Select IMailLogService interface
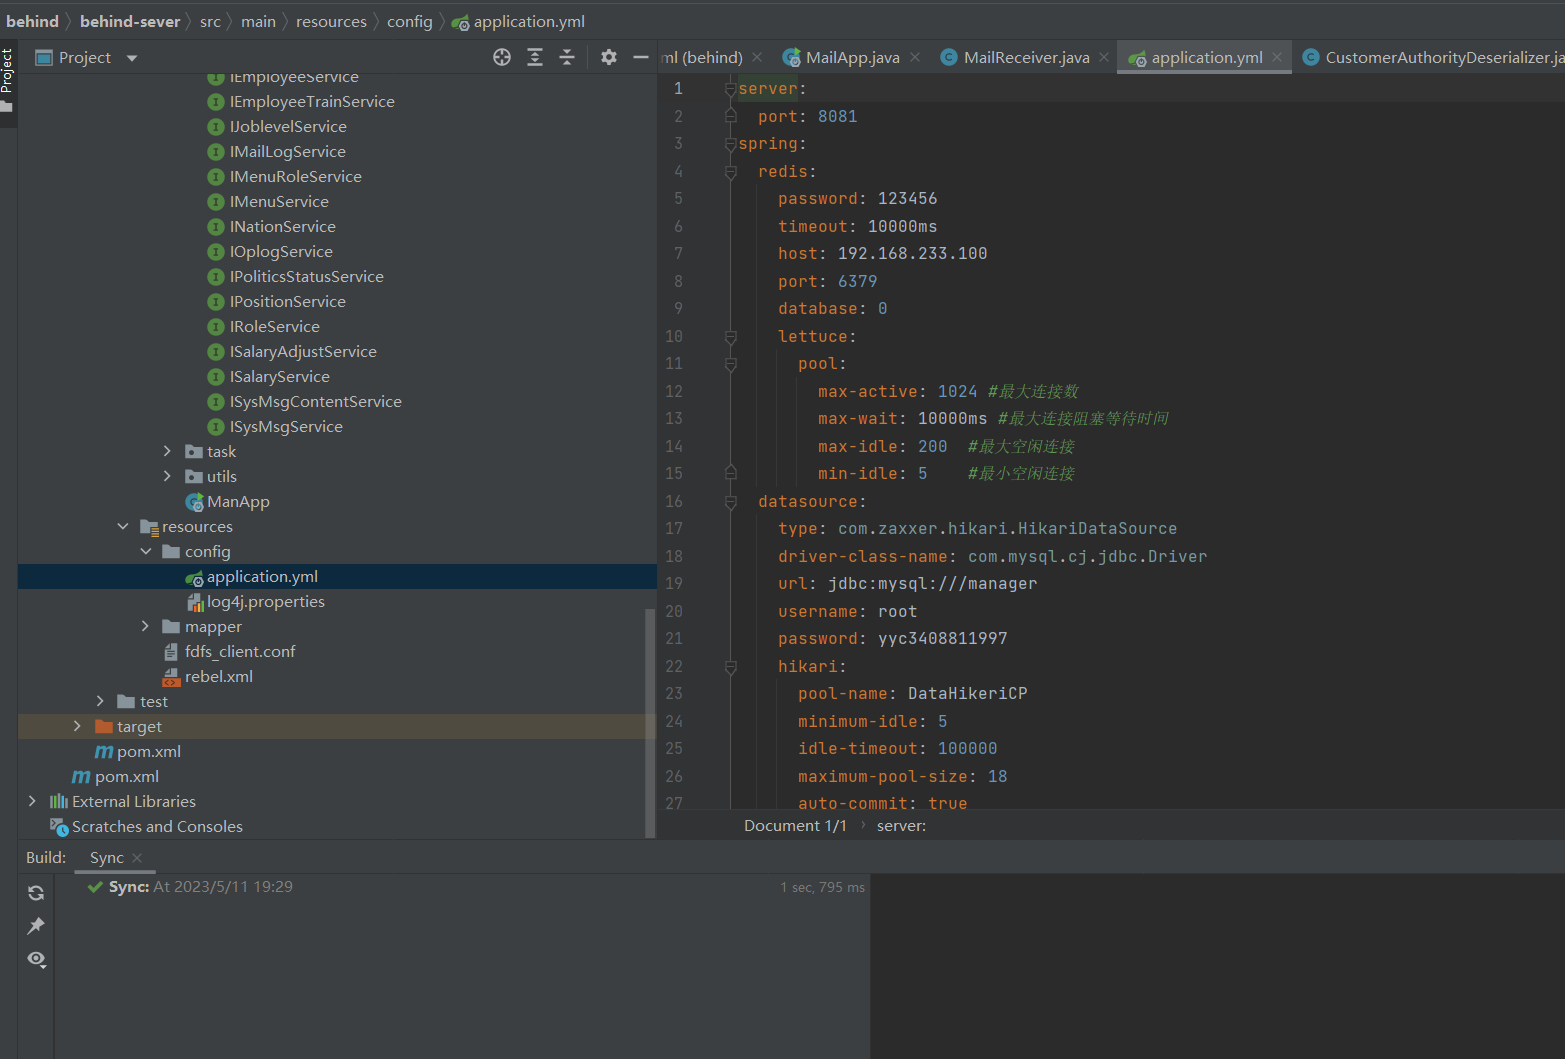Viewport: 1565px width, 1059px height. [x=277, y=151]
